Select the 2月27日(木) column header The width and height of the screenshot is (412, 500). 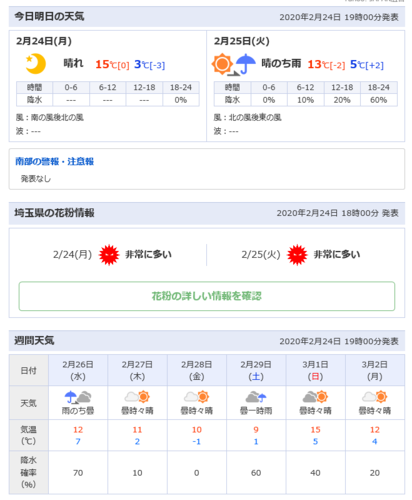(137, 370)
